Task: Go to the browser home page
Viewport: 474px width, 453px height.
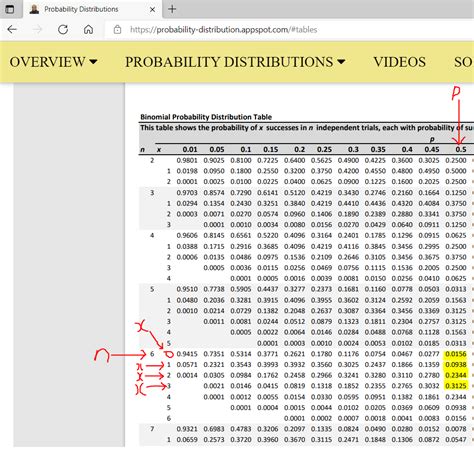Action: [x=88, y=29]
